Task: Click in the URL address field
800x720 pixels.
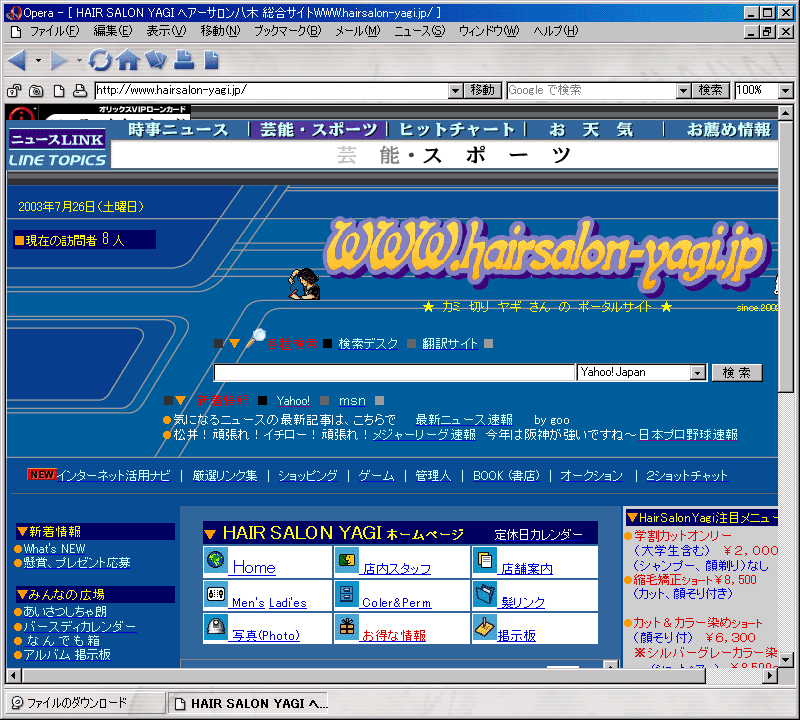Action: pyautogui.click(x=272, y=91)
